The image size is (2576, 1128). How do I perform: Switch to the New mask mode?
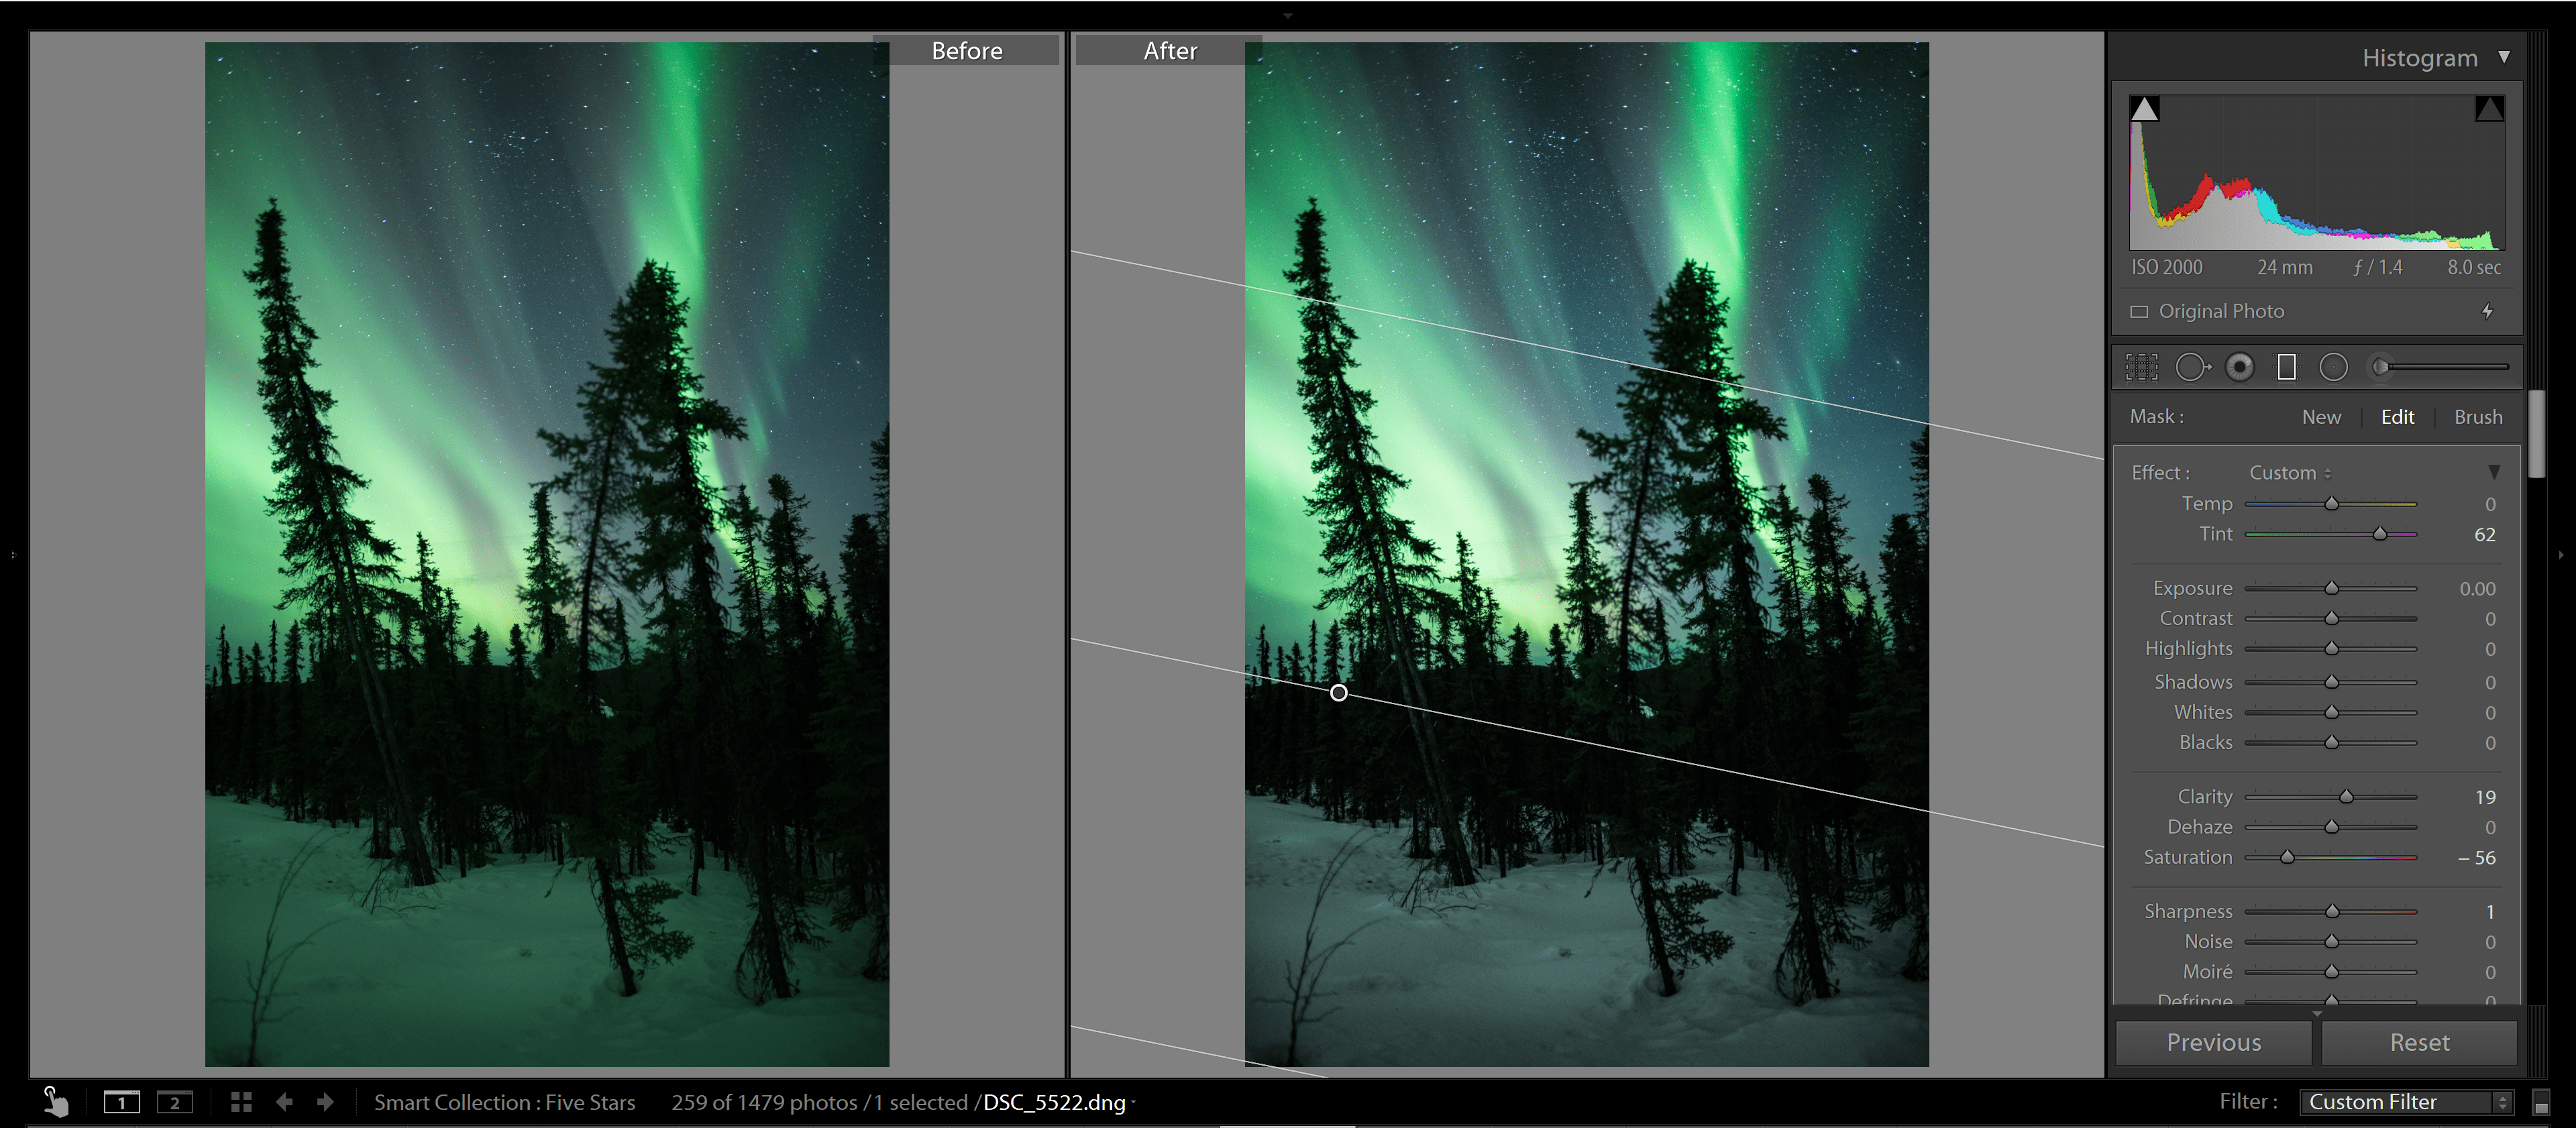pos(2321,417)
